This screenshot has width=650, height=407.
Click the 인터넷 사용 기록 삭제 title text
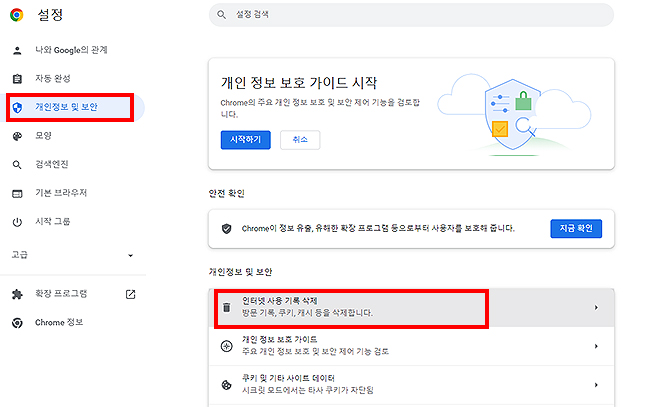coord(280,300)
